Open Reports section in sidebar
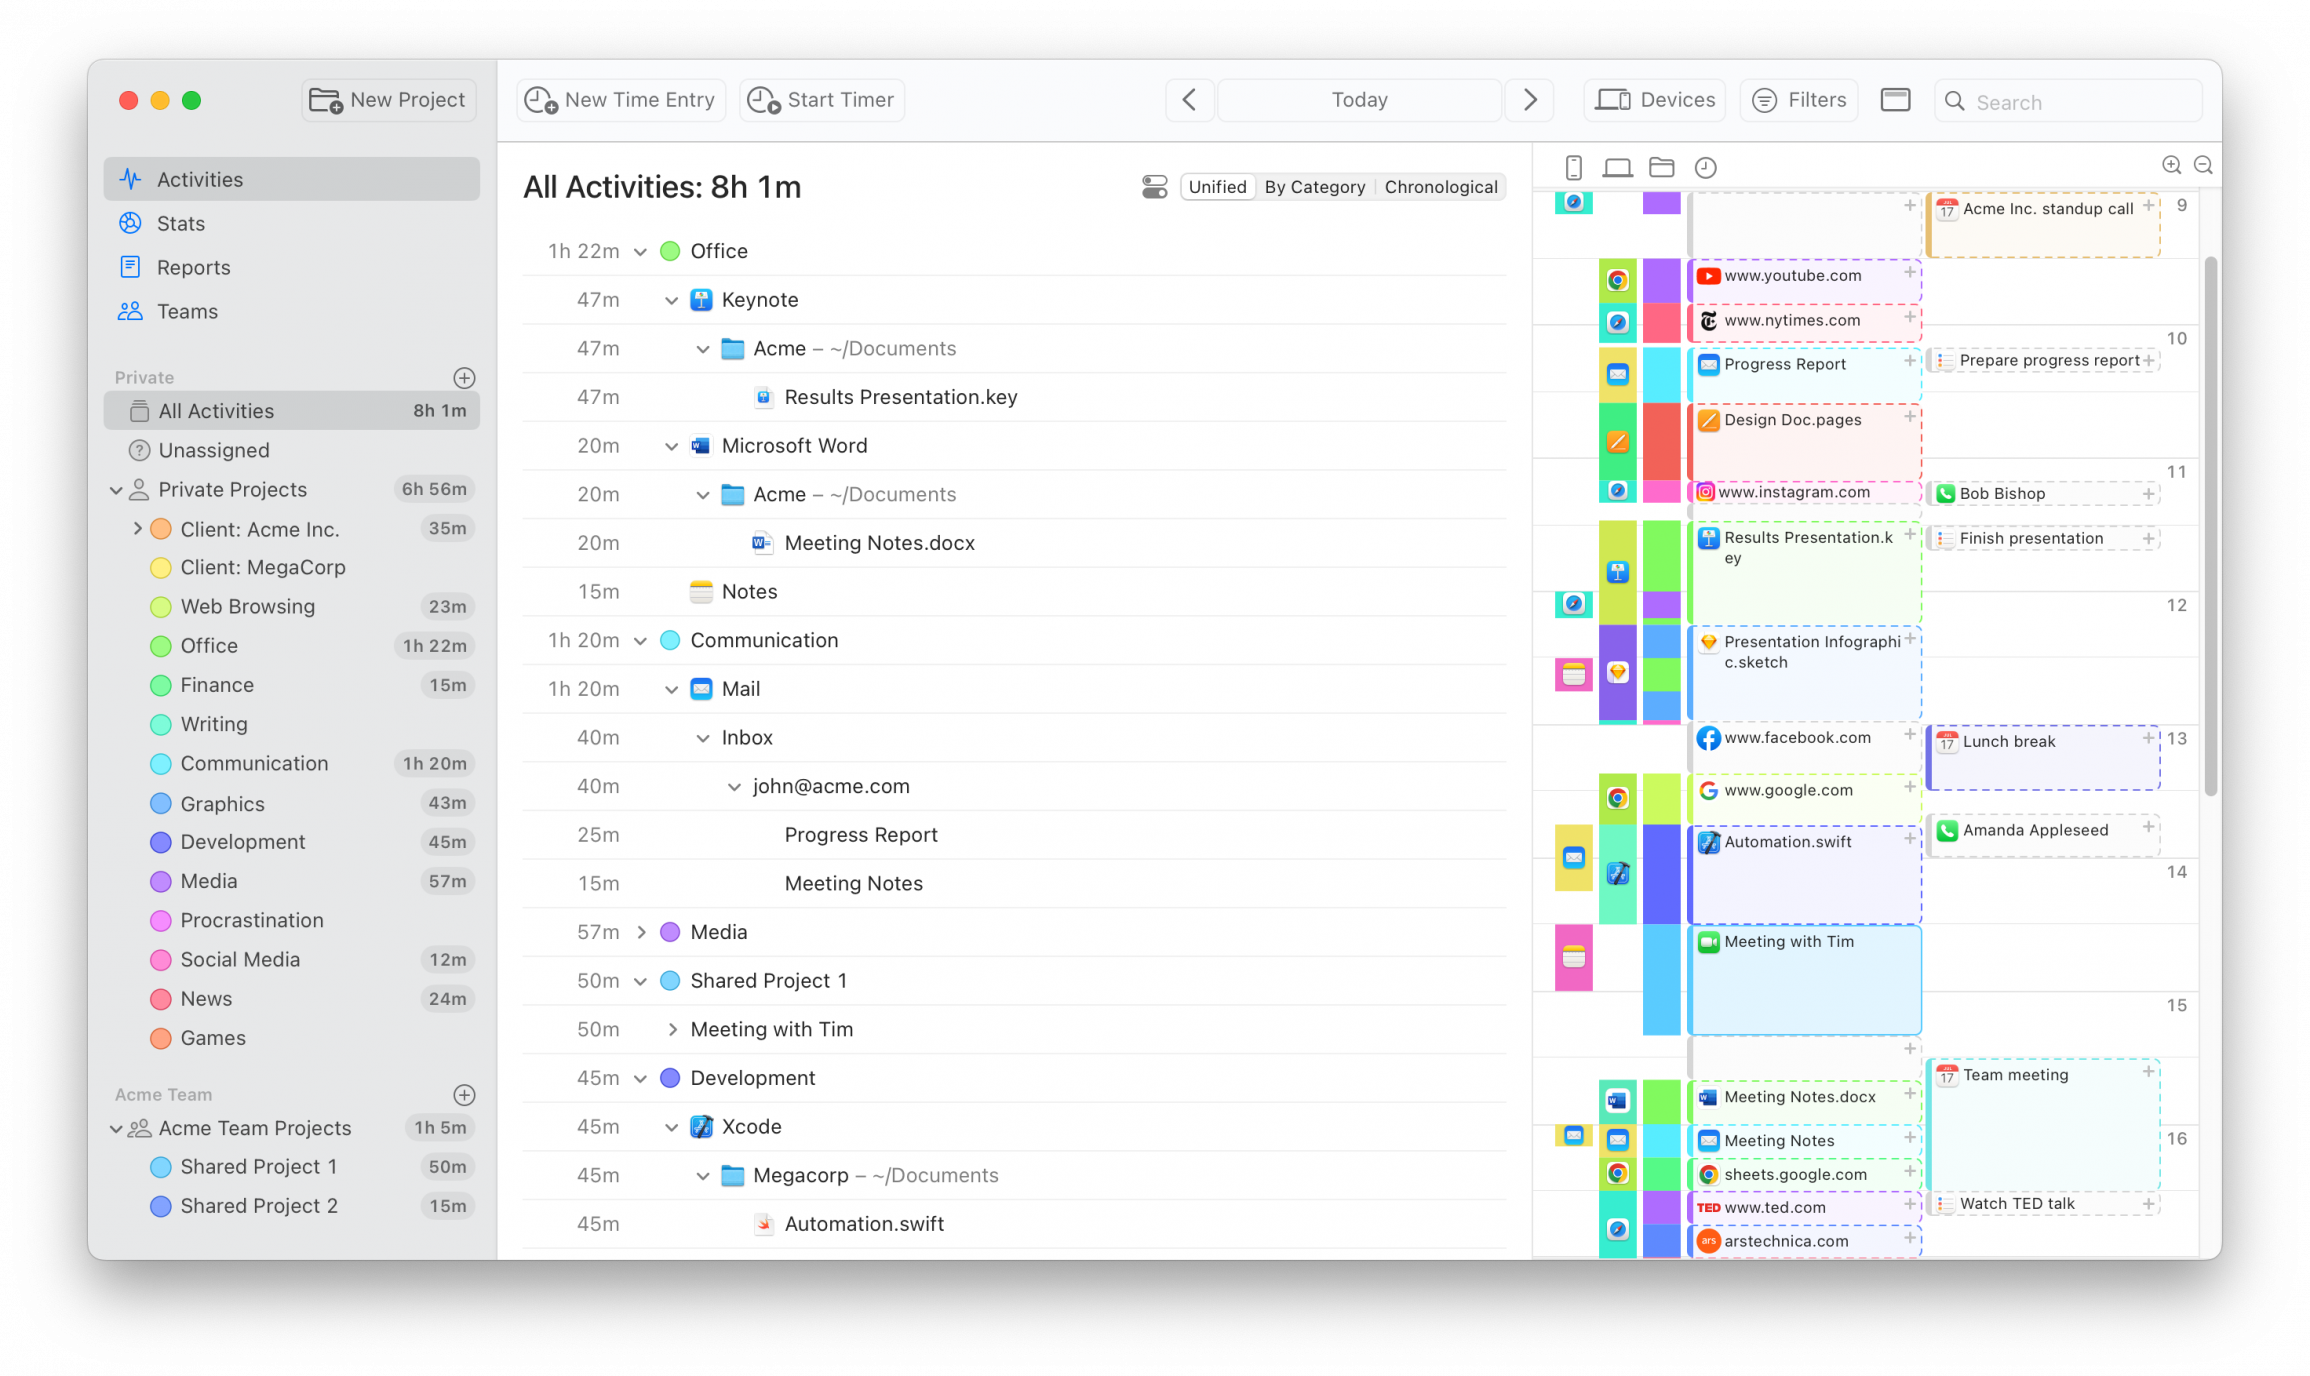 pyautogui.click(x=193, y=267)
